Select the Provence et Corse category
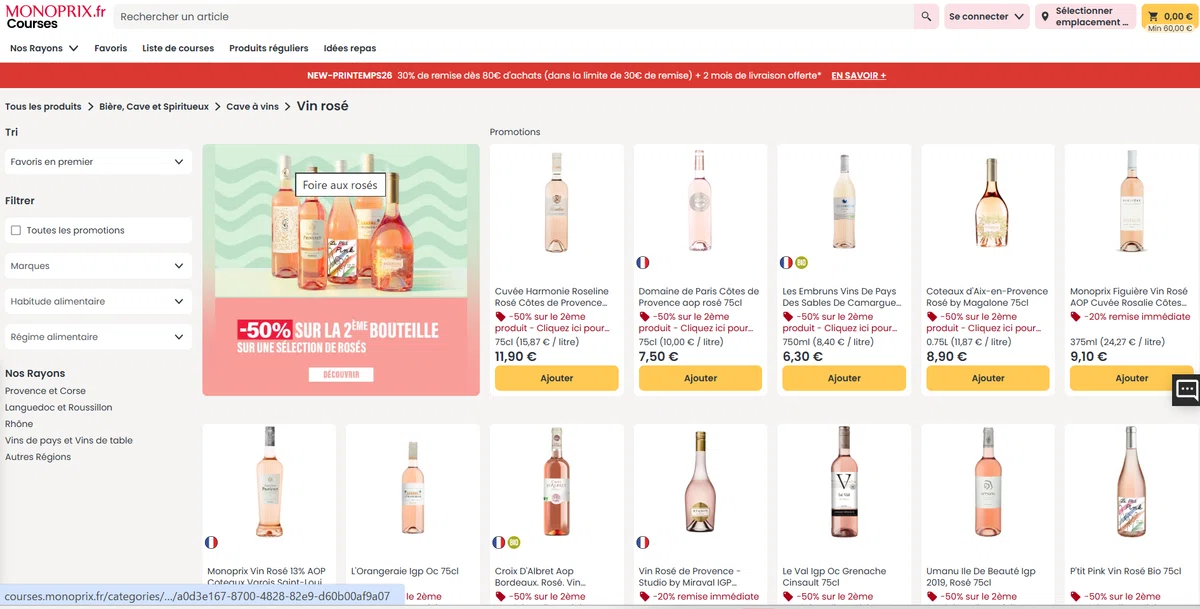 (46, 391)
